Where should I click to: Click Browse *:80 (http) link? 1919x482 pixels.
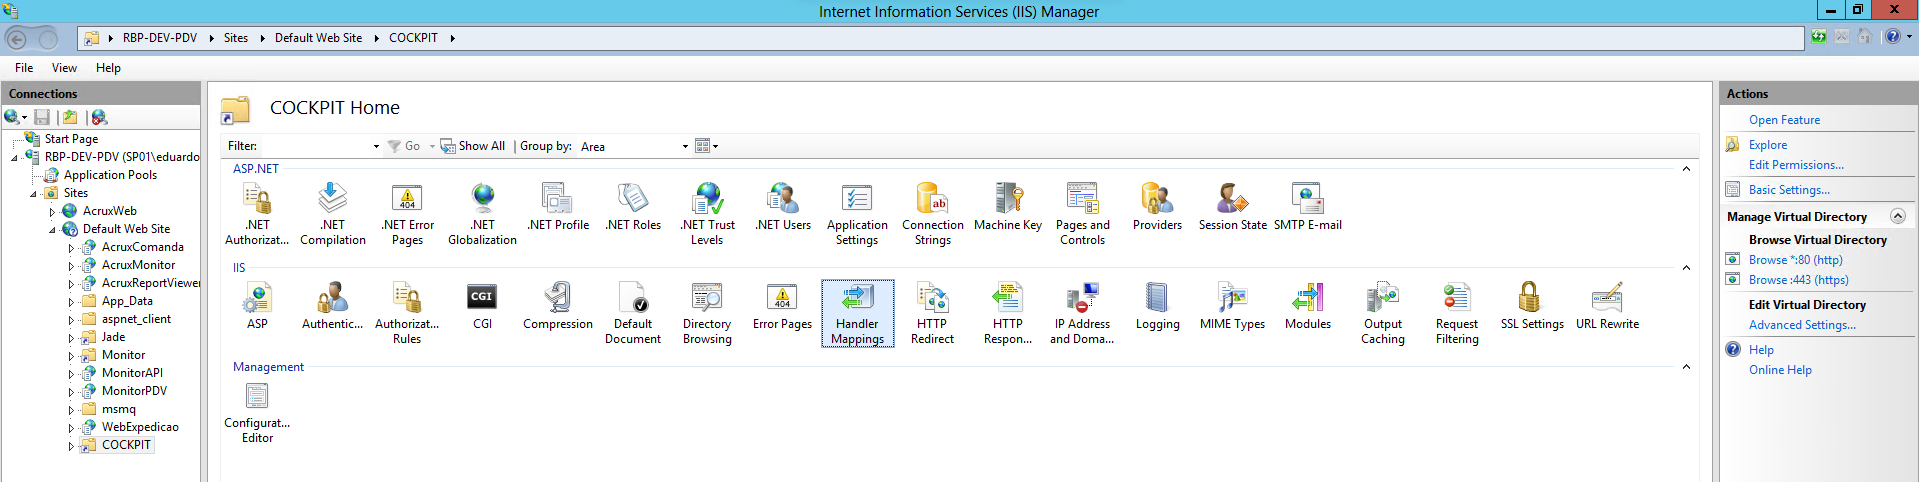click(x=1795, y=260)
